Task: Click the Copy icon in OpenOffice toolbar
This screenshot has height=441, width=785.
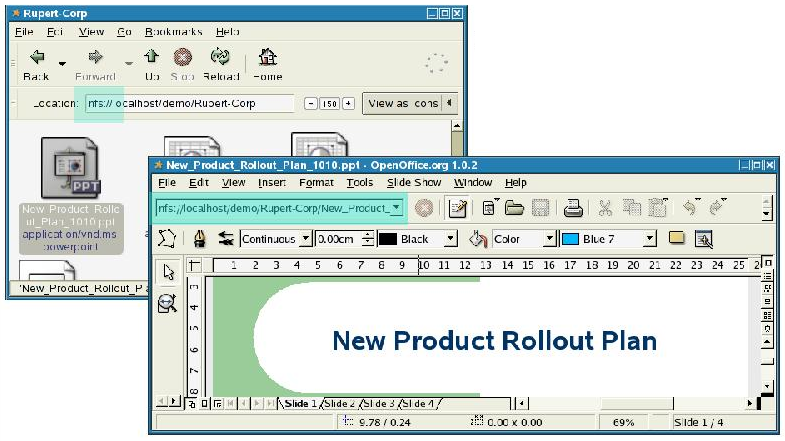Action: (631, 208)
